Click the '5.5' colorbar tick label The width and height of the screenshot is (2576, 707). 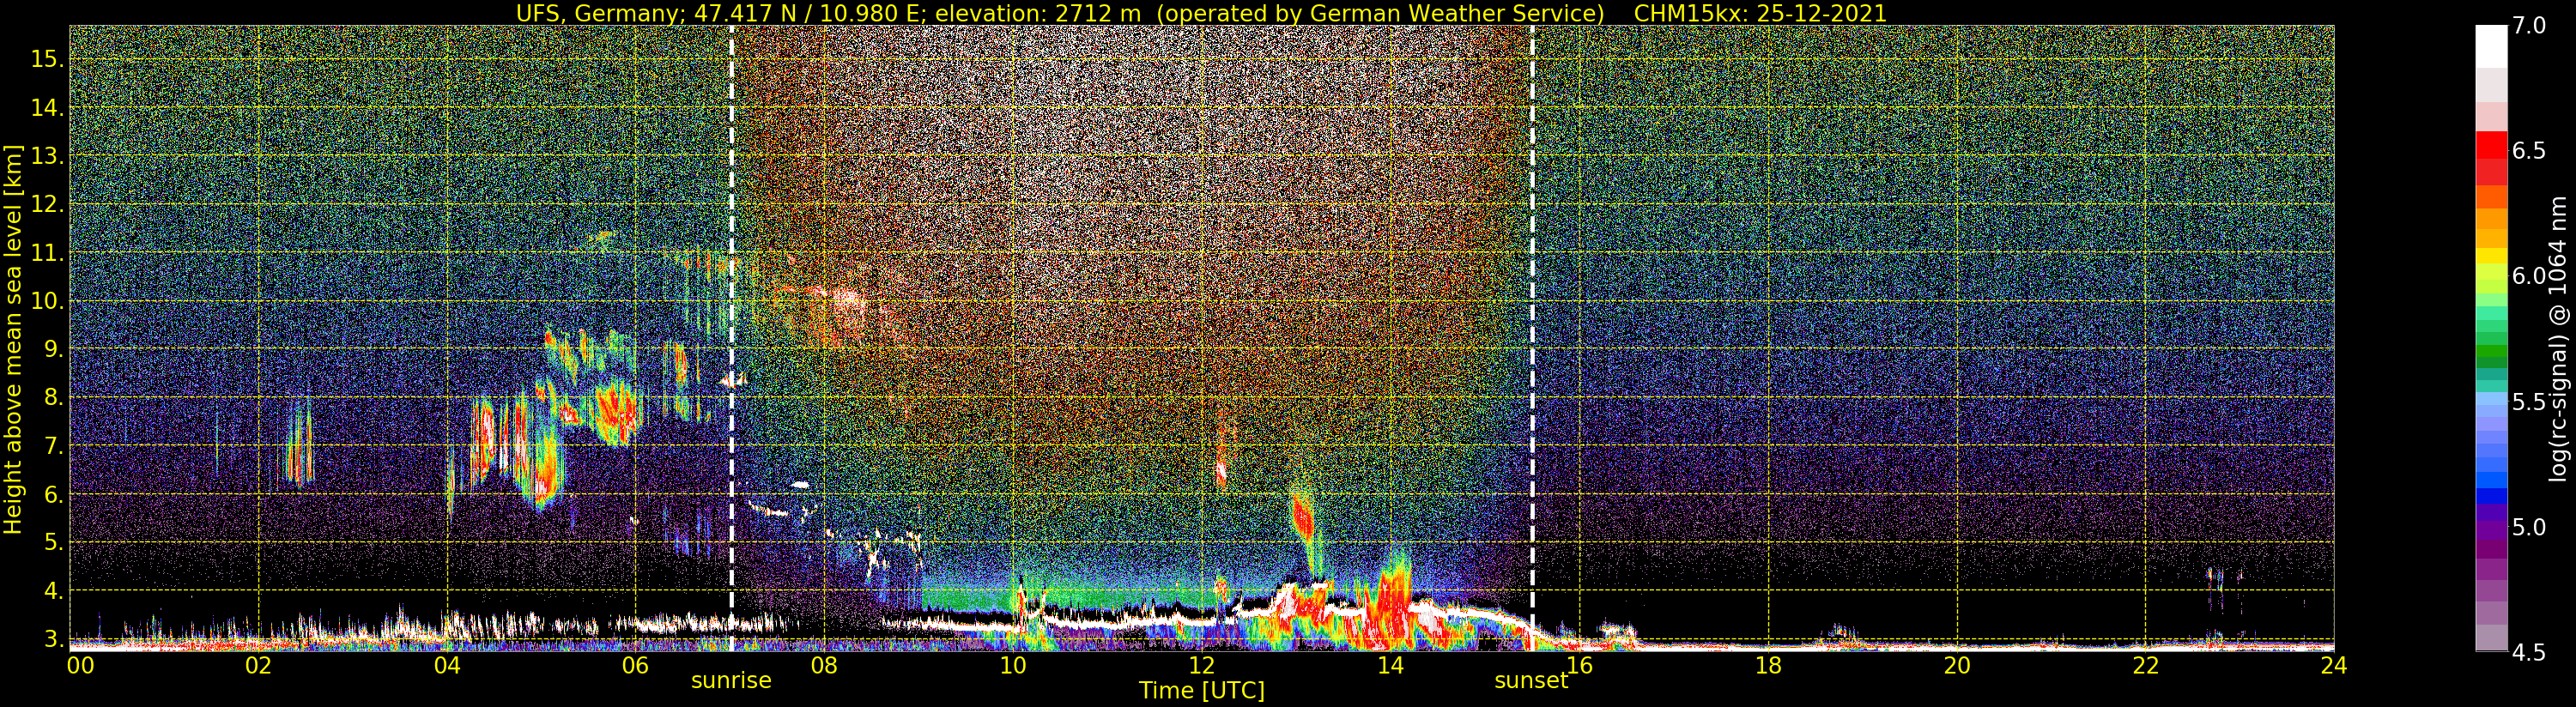point(2529,402)
